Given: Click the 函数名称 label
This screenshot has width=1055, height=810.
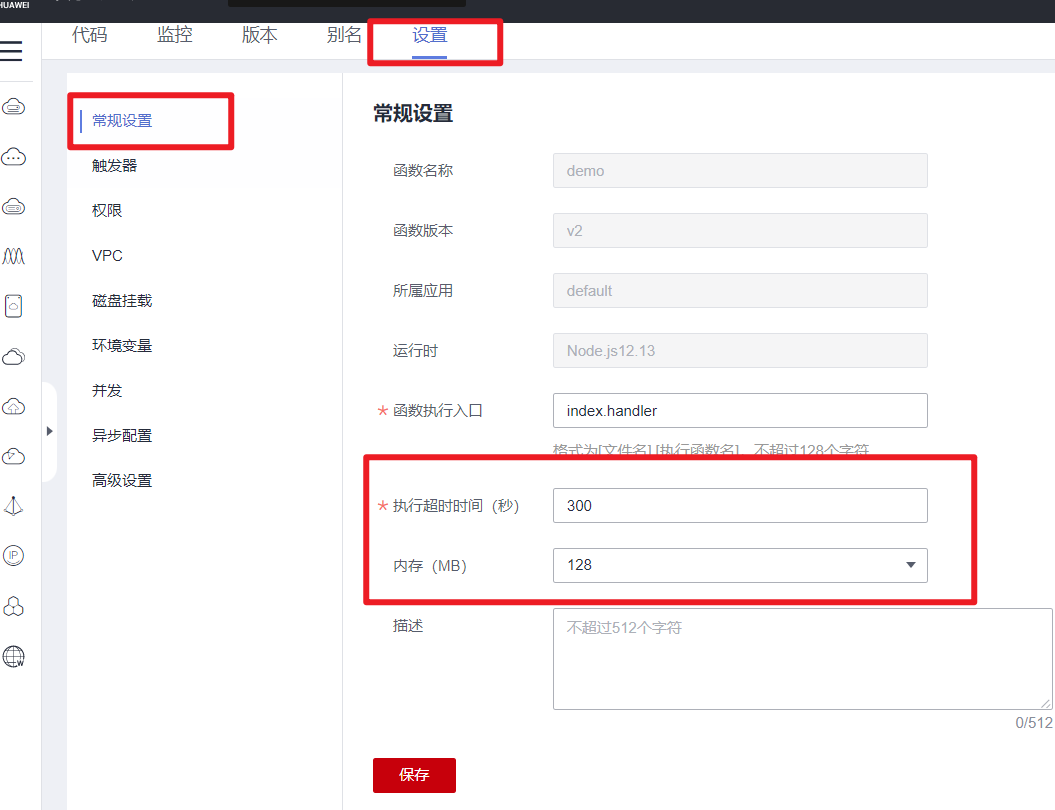Looking at the screenshot, I should [x=423, y=171].
